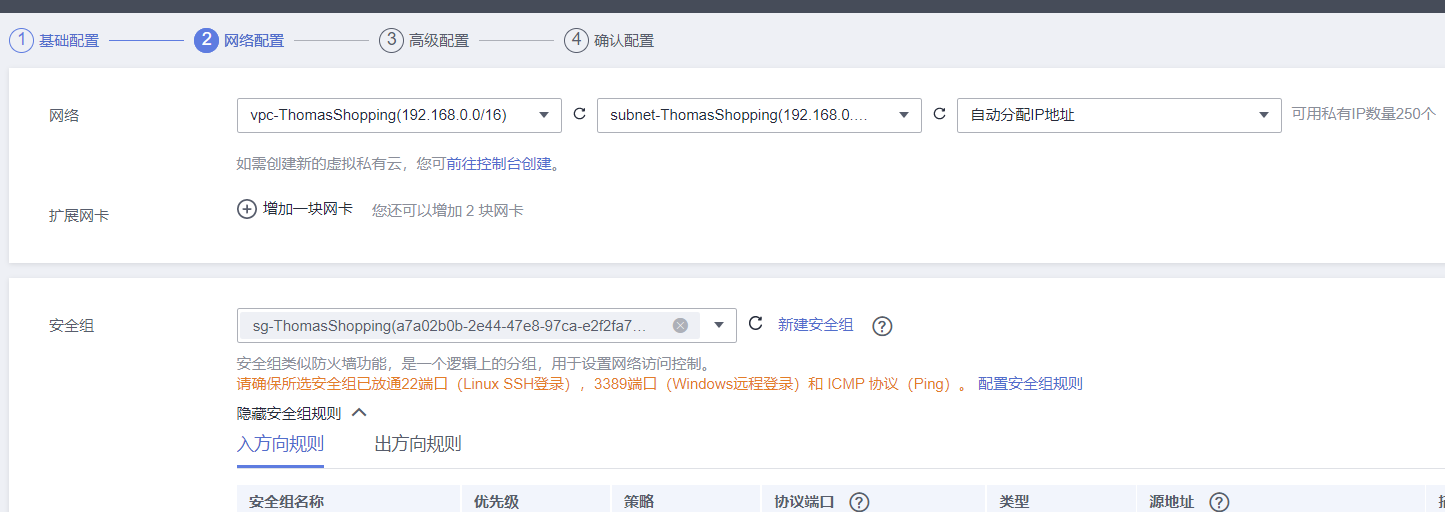Open the subnet-ThomasShopping subnet dropdown
Image resolution: width=1445 pixels, height=512 pixels.
[759, 115]
